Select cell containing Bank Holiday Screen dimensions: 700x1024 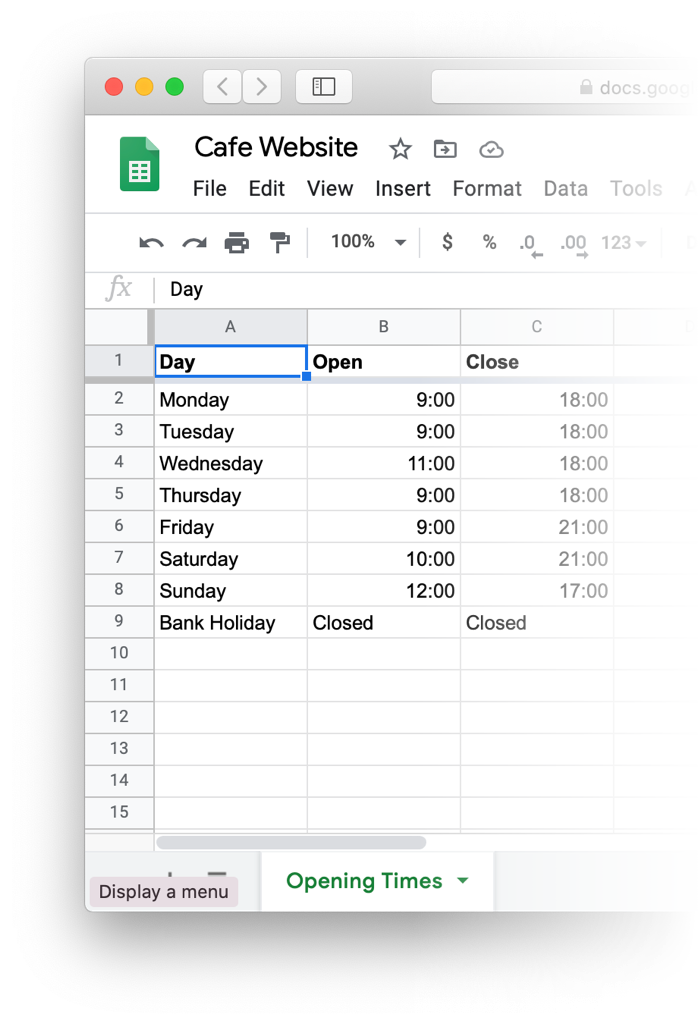(x=231, y=622)
